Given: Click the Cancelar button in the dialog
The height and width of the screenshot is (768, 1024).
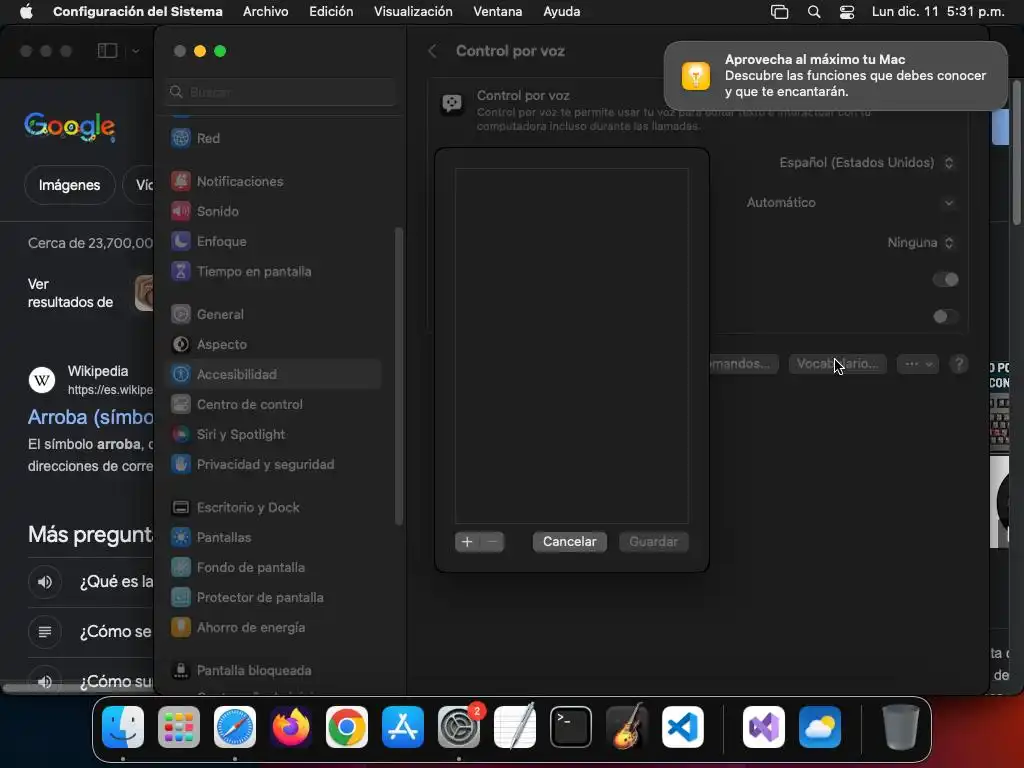Looking at the screenshot, I should (x=569, y=541).
